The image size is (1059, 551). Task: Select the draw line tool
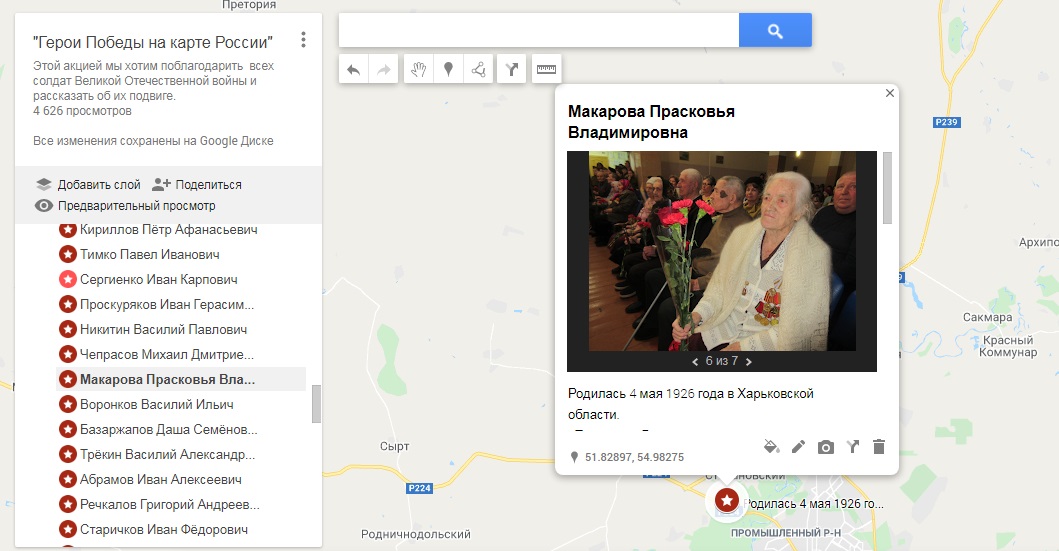[x=478, y=70]
